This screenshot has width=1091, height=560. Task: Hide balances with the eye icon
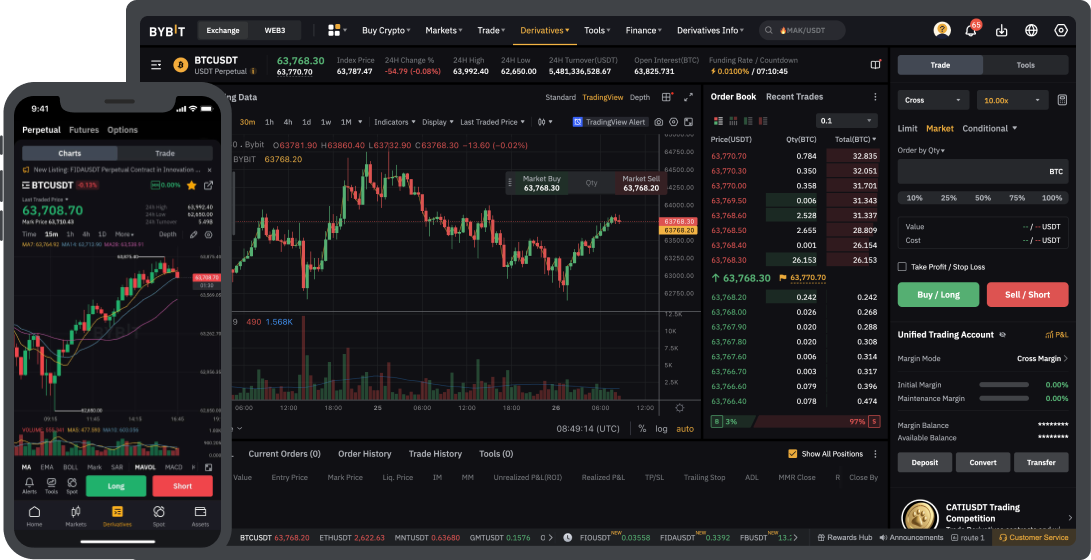[x=1003, y=335]
